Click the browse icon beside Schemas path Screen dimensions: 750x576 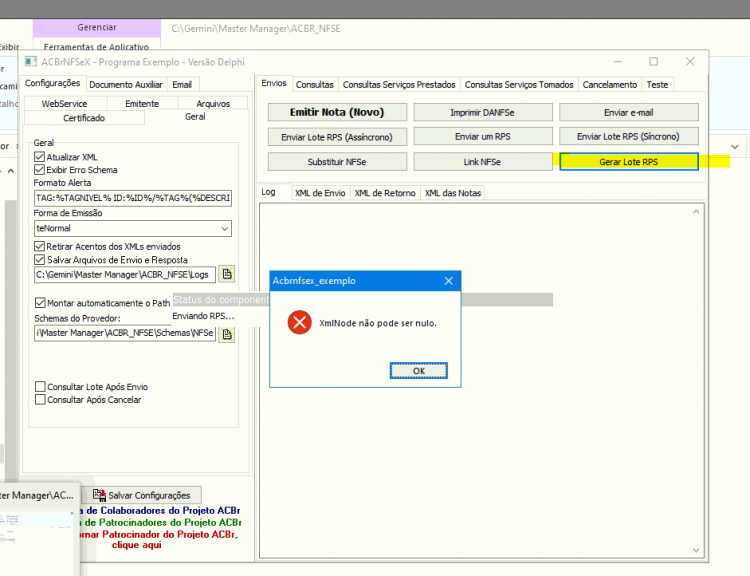(x=227, y=333)
